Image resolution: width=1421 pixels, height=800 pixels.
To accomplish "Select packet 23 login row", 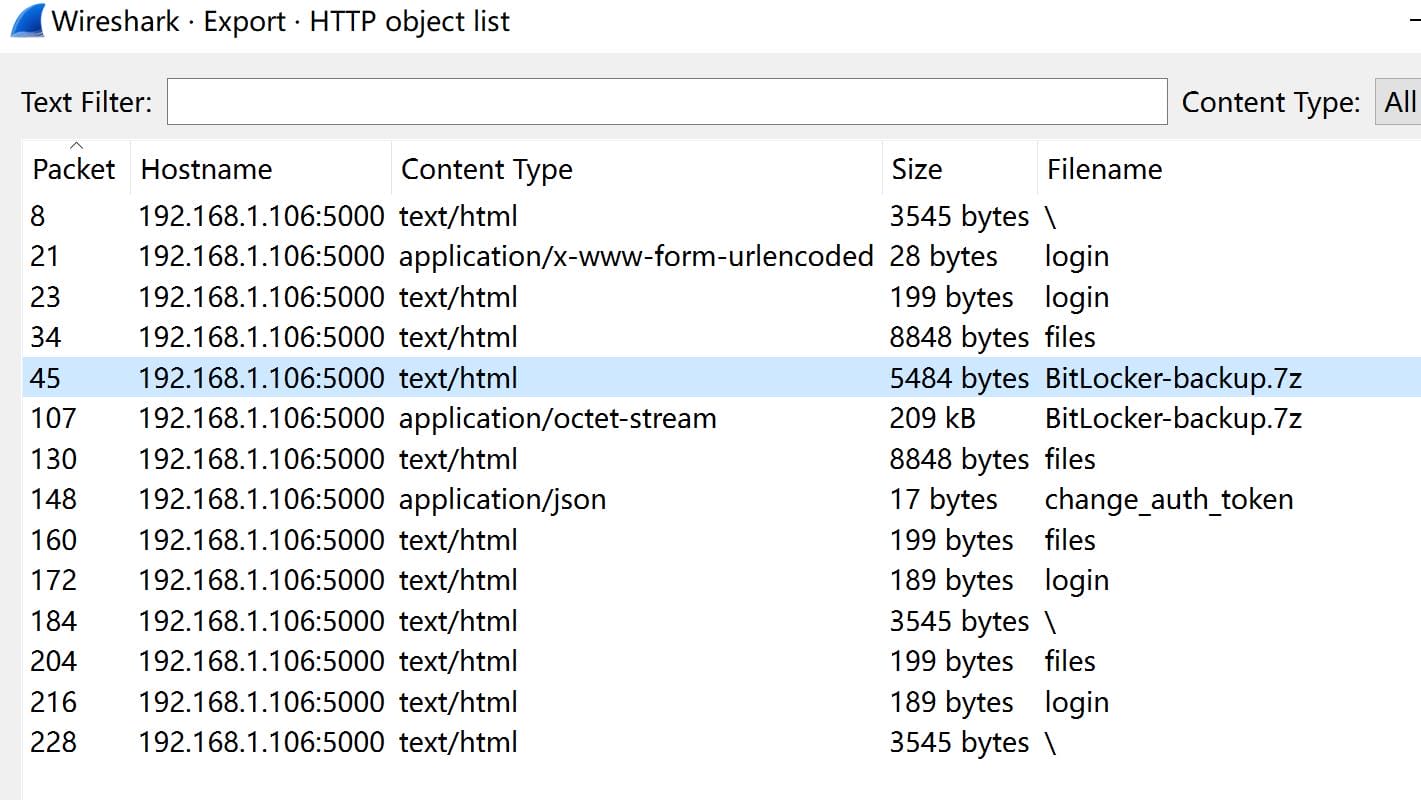I will [x=721, y=297].
